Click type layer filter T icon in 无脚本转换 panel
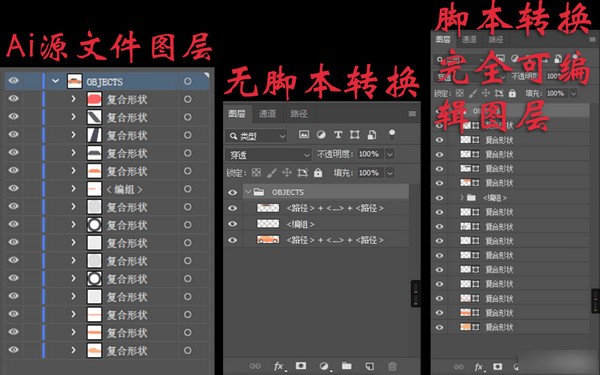This screenshot has height=375, width=600. click(x=338, y=135)
